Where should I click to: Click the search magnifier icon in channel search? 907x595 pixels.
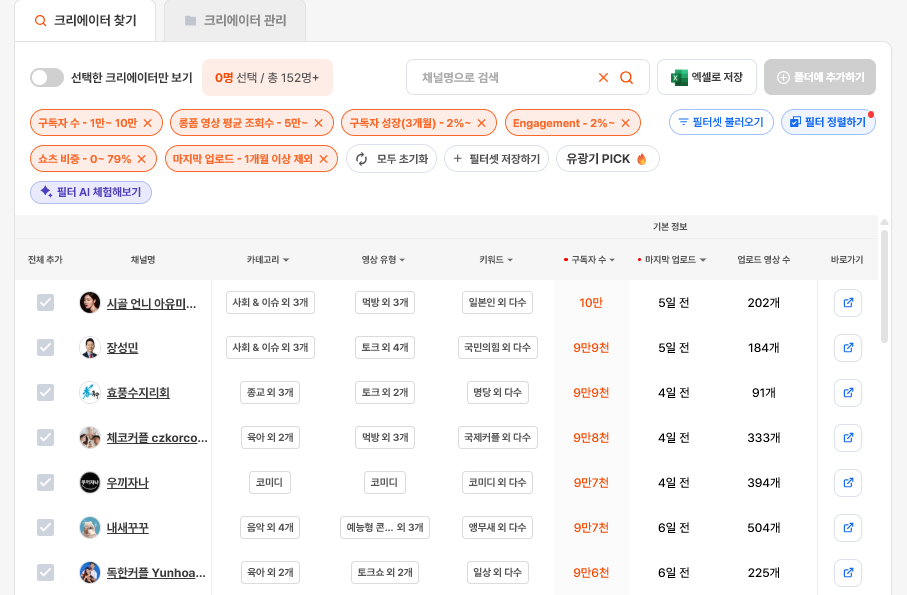[x=627, y=77]
